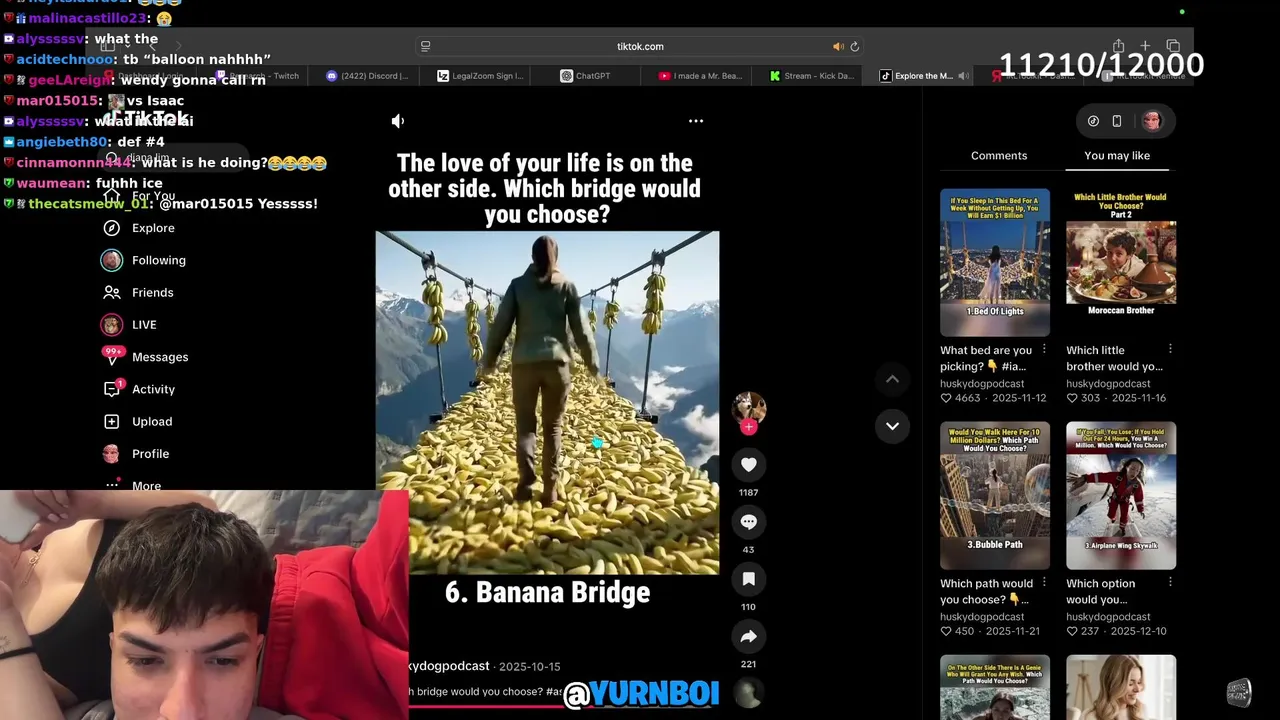Open options for 'What bed are you picking' card

pos(1044,350)
